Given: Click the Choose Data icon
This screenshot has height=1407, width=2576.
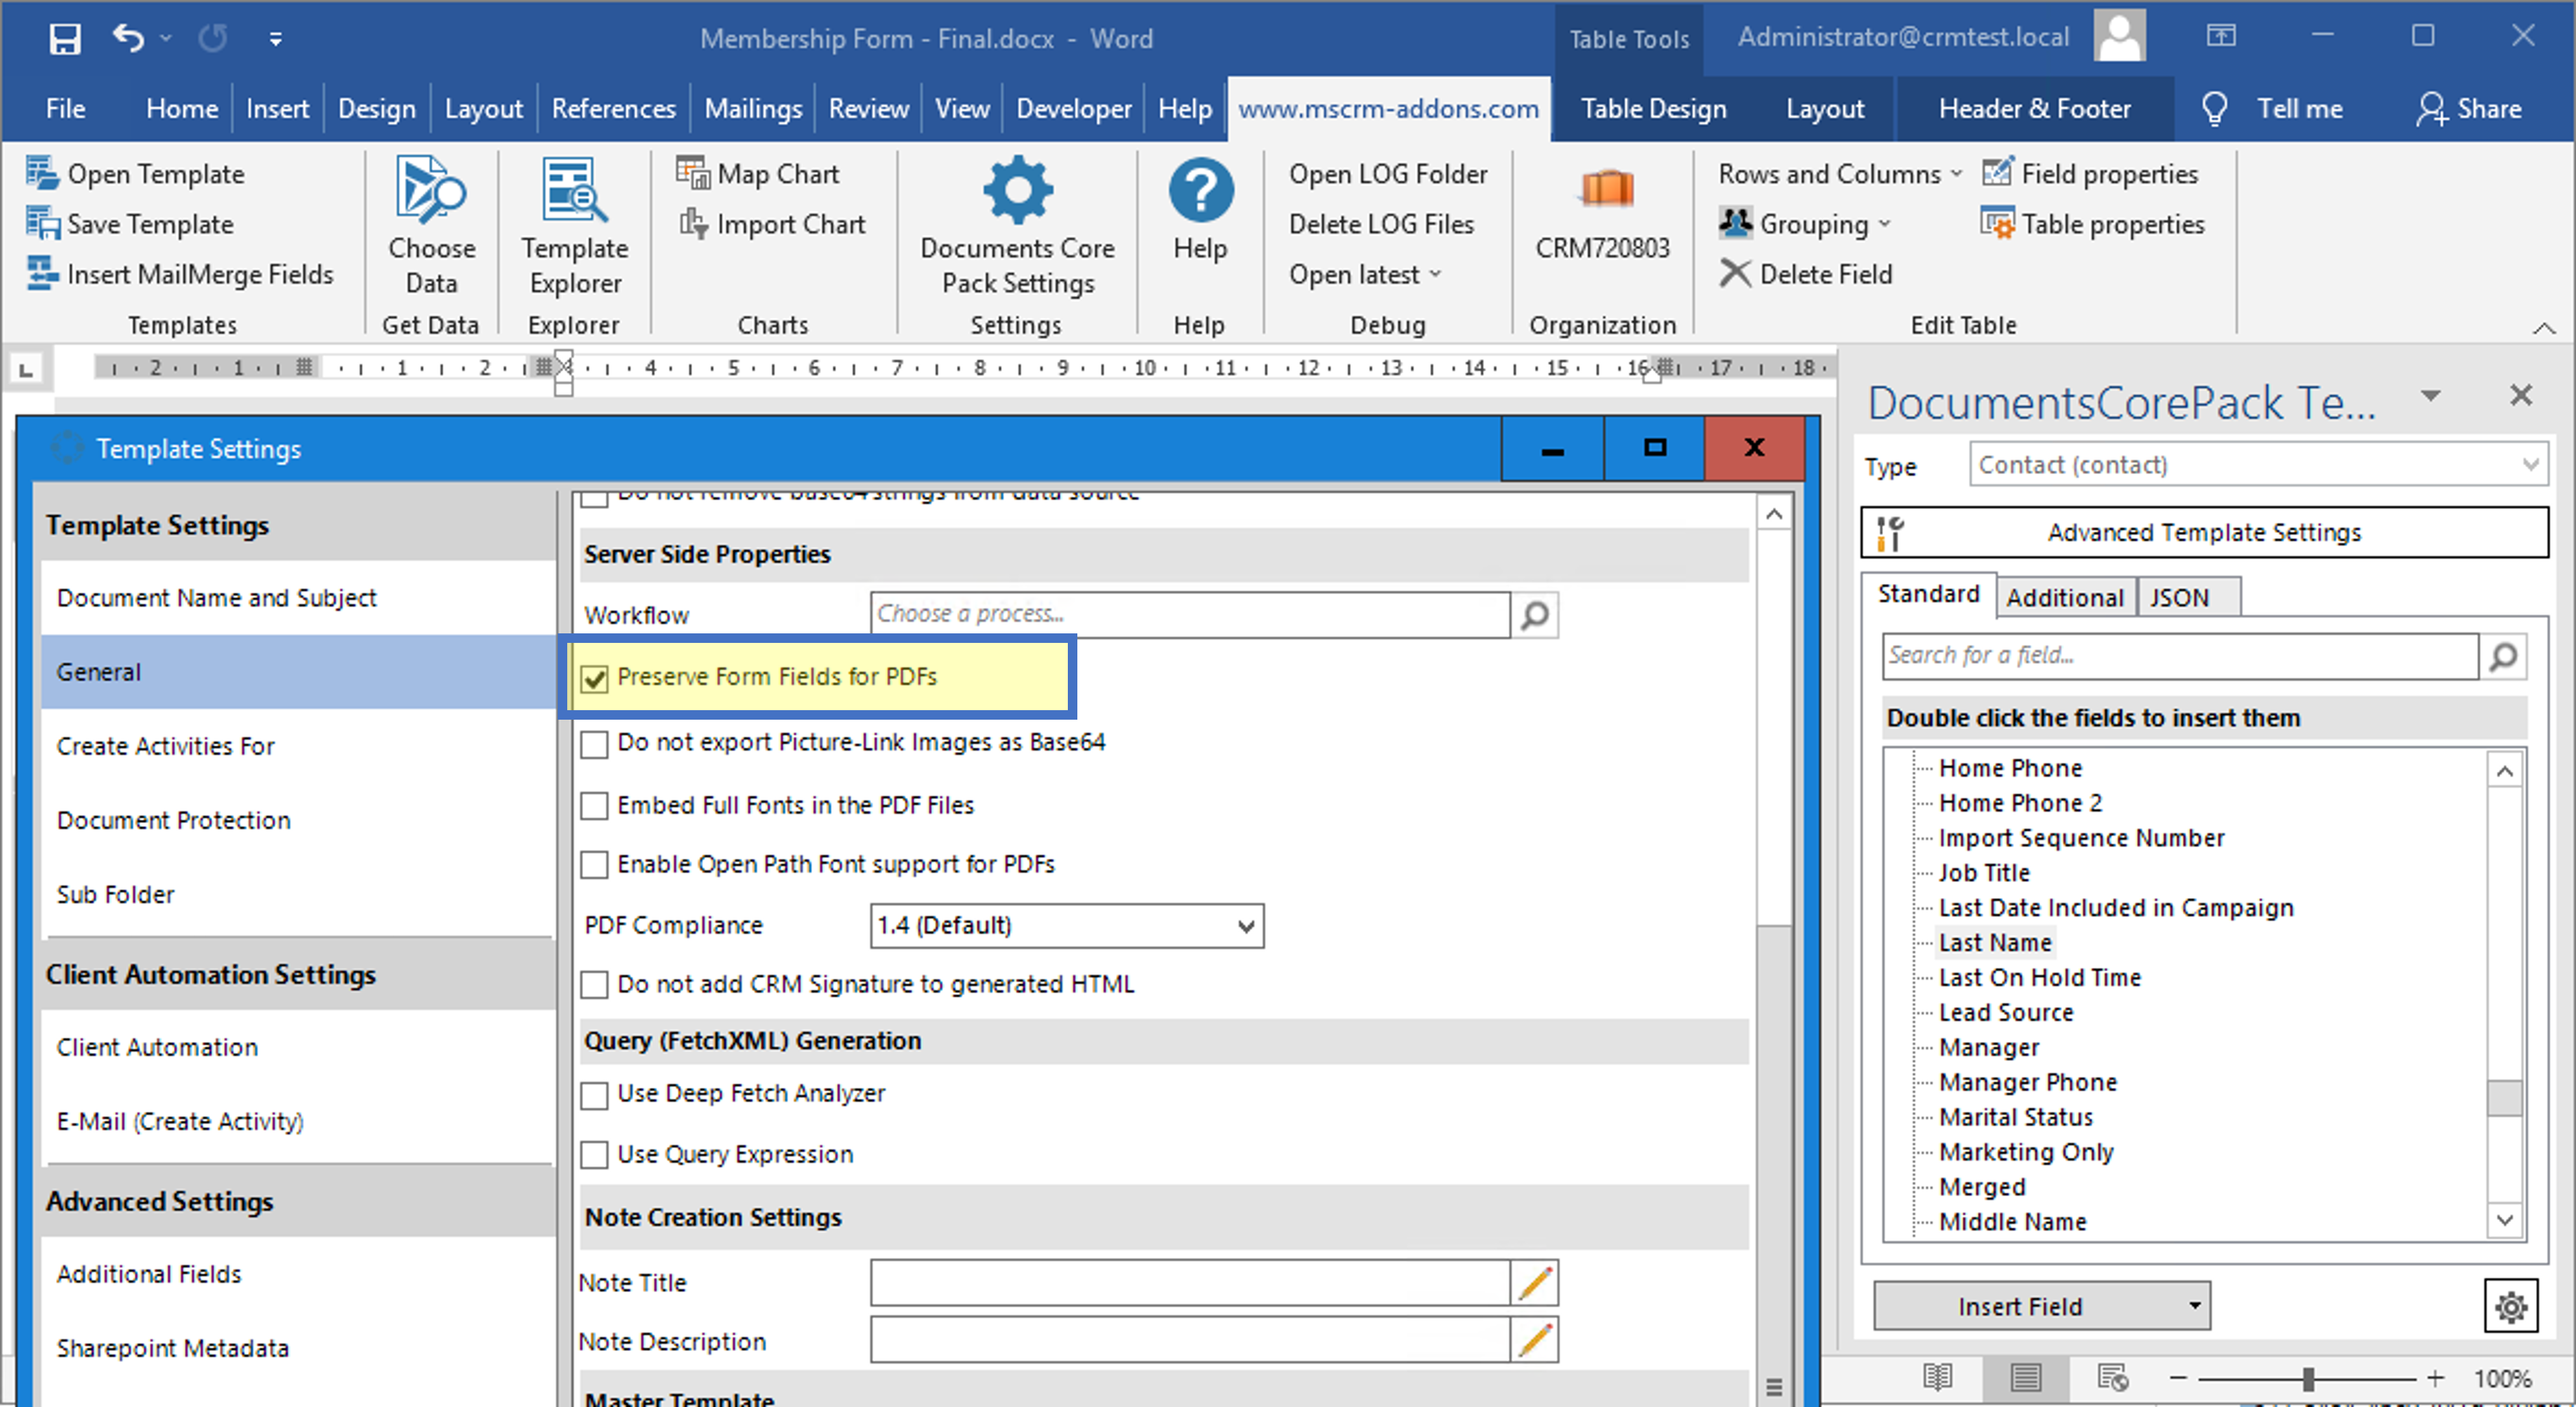Looking at the screenshot, I should click(x=431, y=188).
